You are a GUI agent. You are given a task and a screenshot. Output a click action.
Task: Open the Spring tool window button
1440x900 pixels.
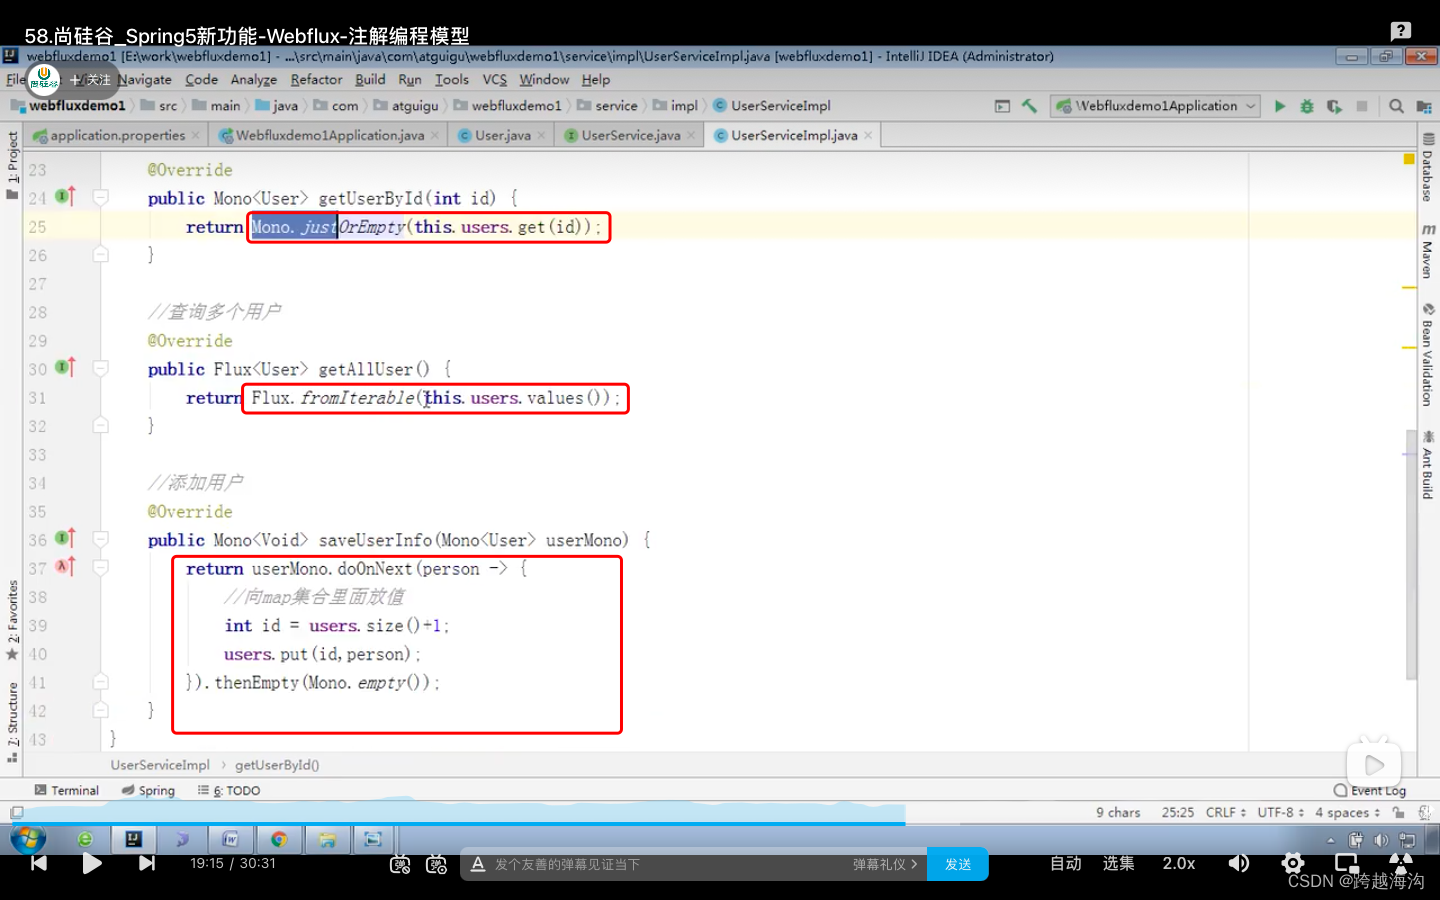[x=148, y=790]
